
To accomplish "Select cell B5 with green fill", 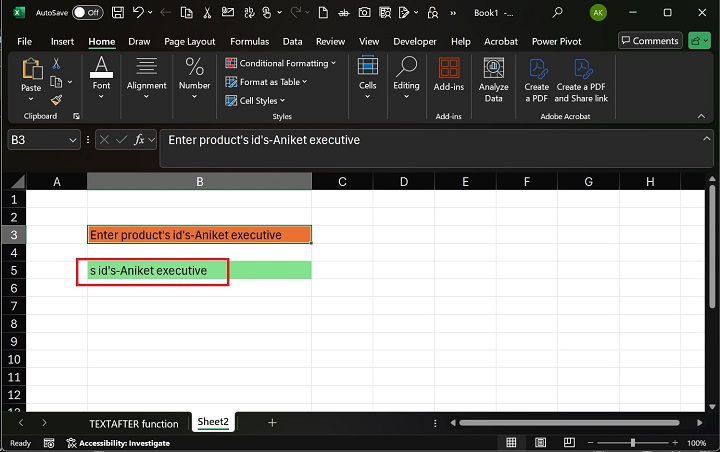I will coord(199,270).
